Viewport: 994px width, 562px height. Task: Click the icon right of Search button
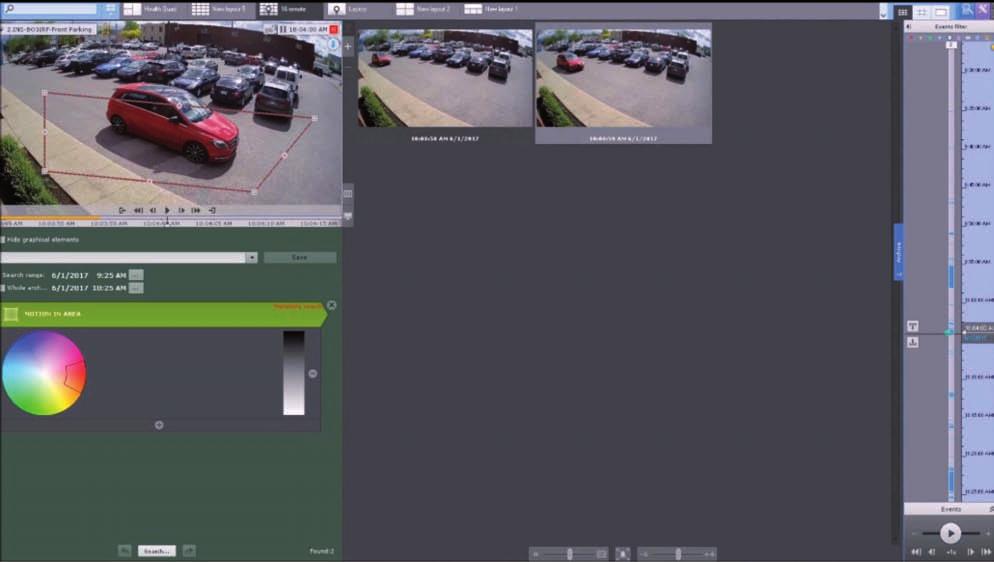point(189,551)
